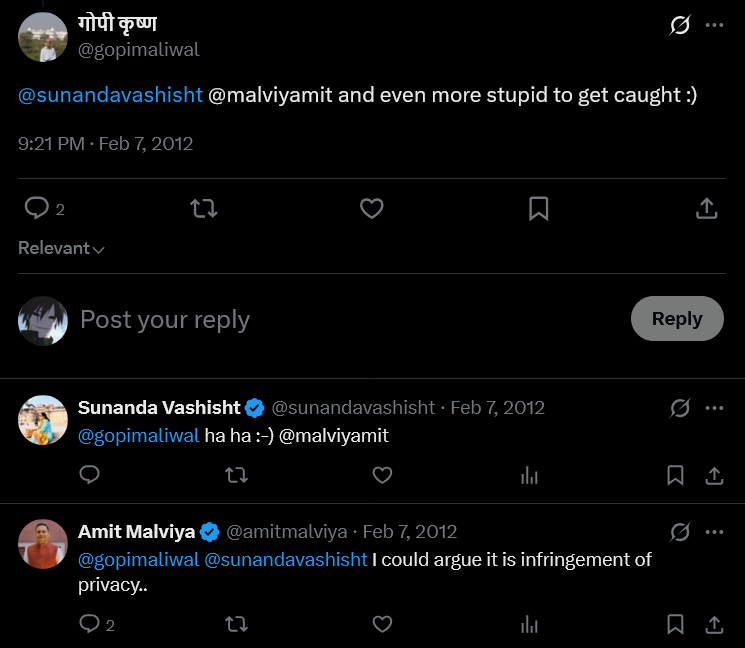Like the main tweet by gopimaliwal
Image resolution: width=745 pixels, height=648 pixels.
372,208
